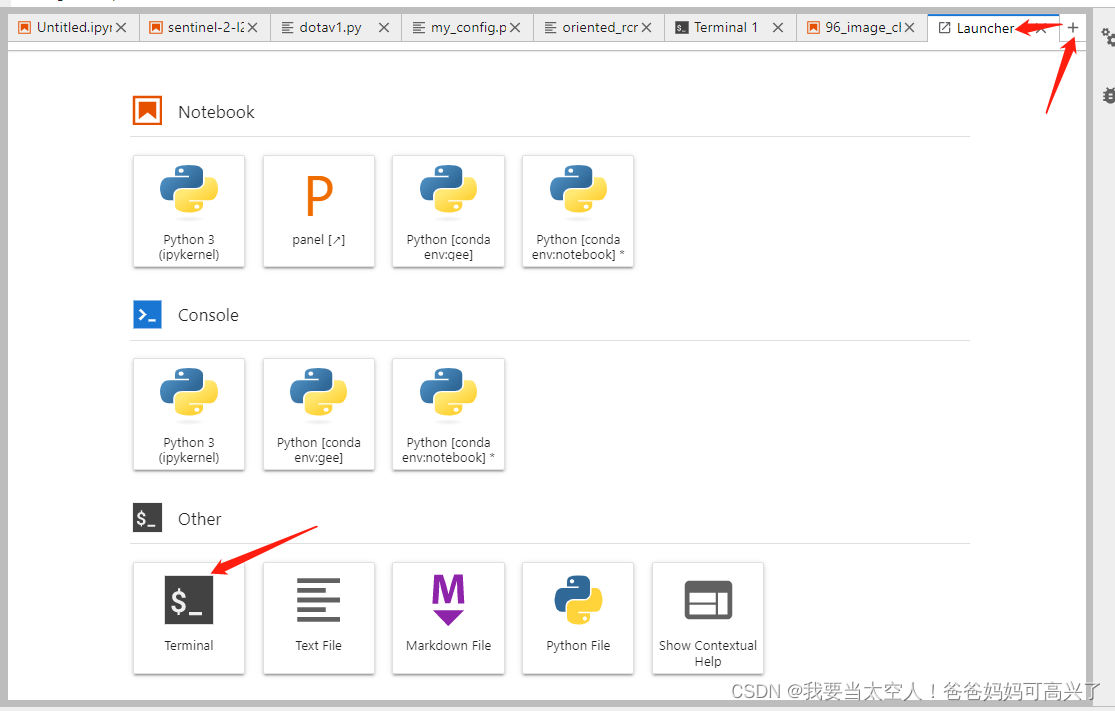
Task: Close the my_config.py tab
Action: pyautogui.click(x=515, y=28)
